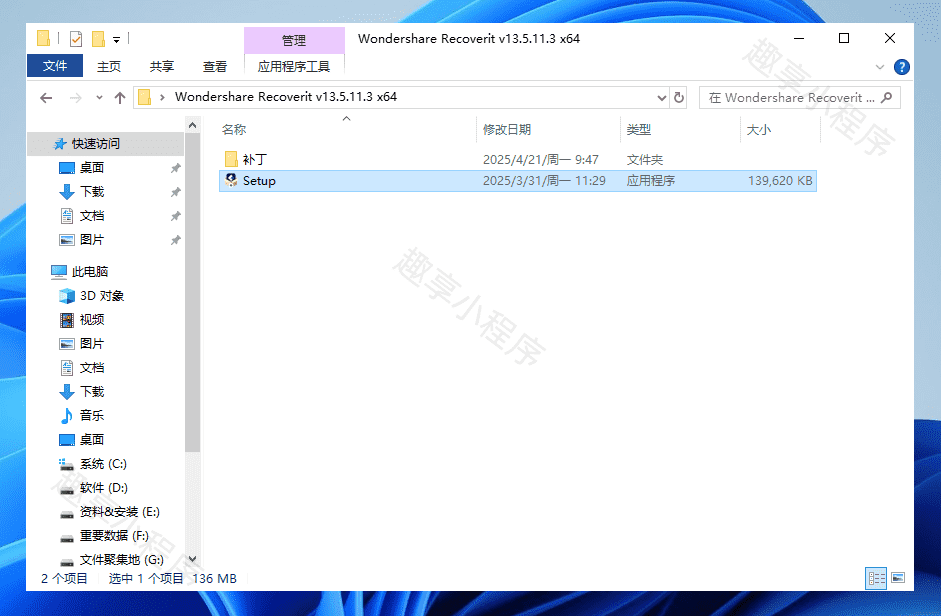
Task: Click the folder icon in the title bar
Action: (43, 38)
